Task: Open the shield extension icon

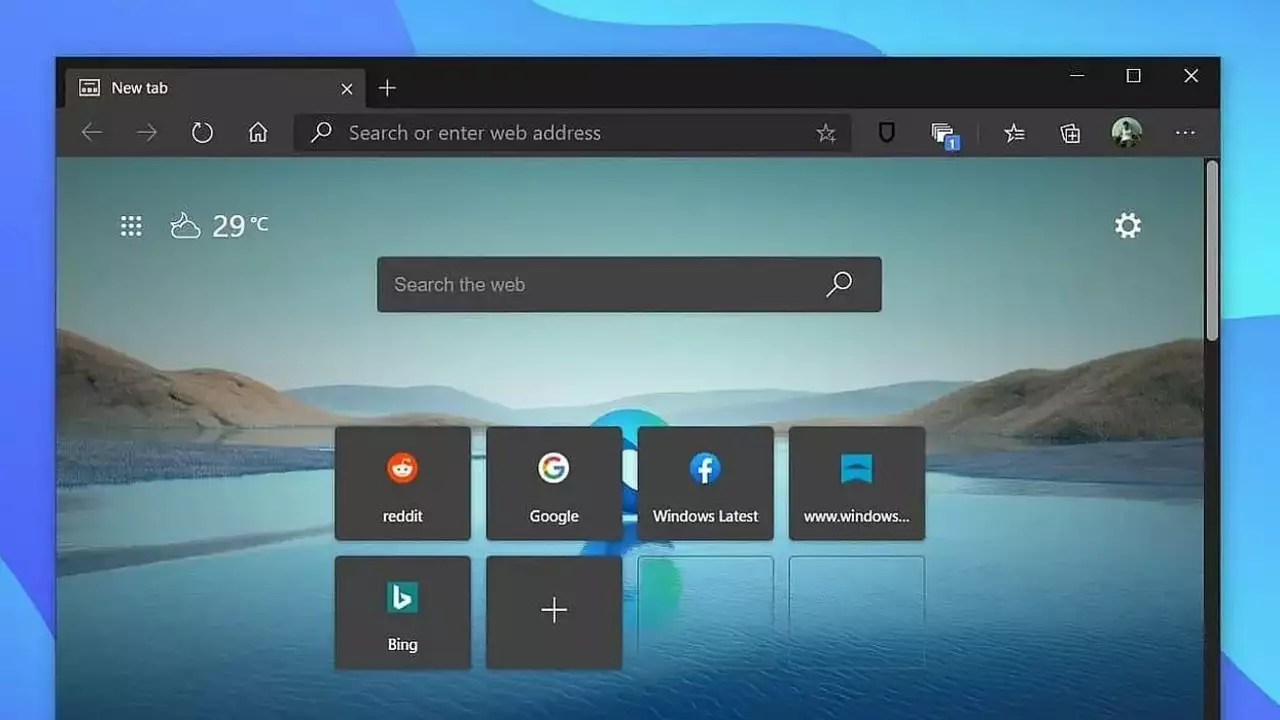Action: tap(886, 133)
